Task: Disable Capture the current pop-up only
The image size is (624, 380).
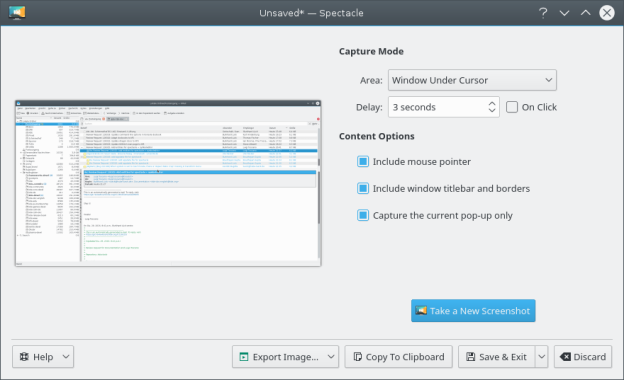Action: click(363, 215)
